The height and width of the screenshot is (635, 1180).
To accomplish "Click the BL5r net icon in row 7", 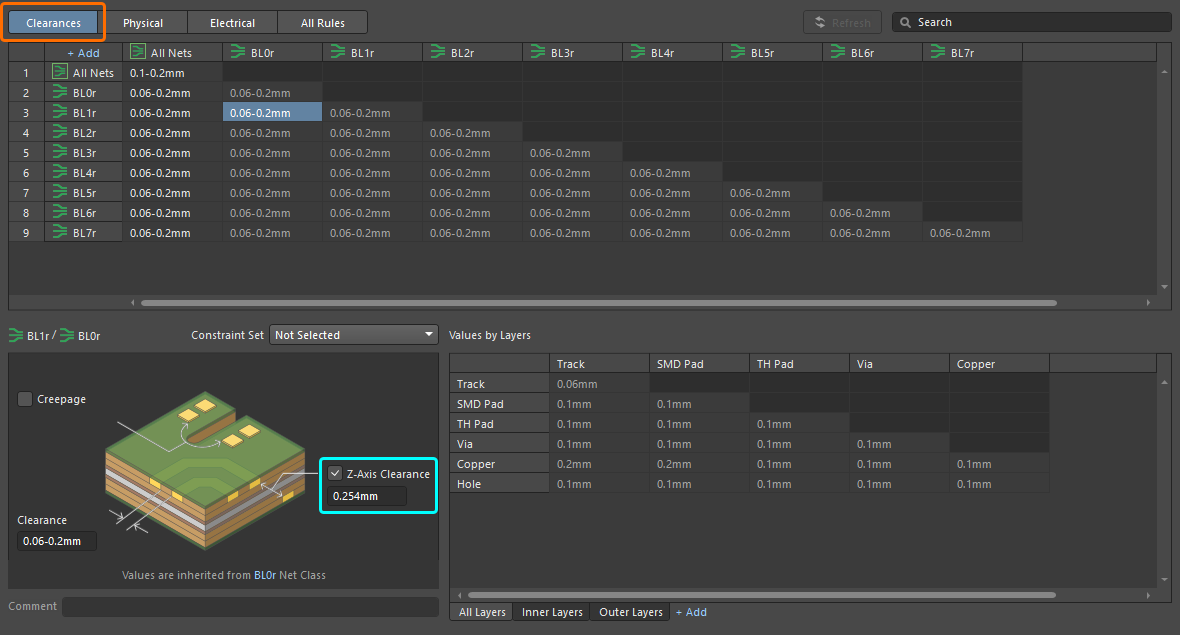I will [x=60, y=192].
